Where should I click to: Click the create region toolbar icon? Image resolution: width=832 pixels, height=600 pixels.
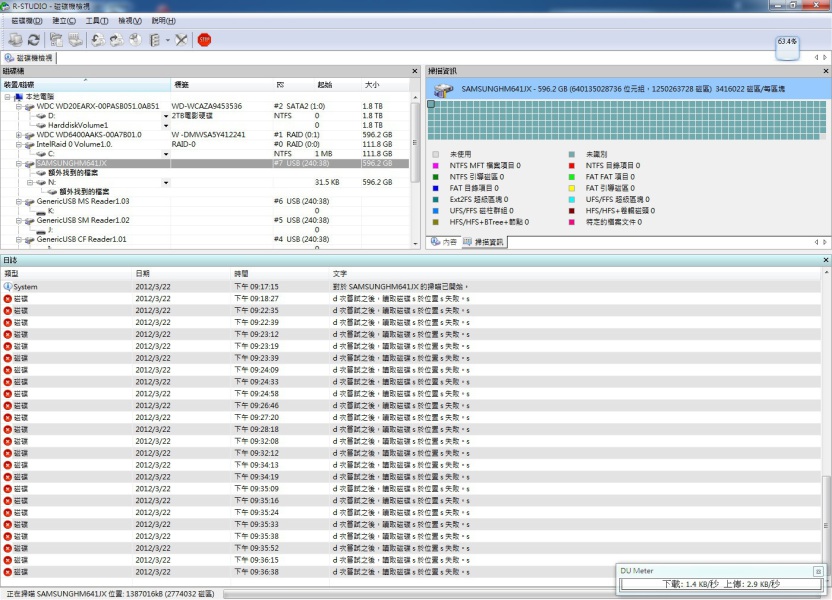[x=136, y=40]
